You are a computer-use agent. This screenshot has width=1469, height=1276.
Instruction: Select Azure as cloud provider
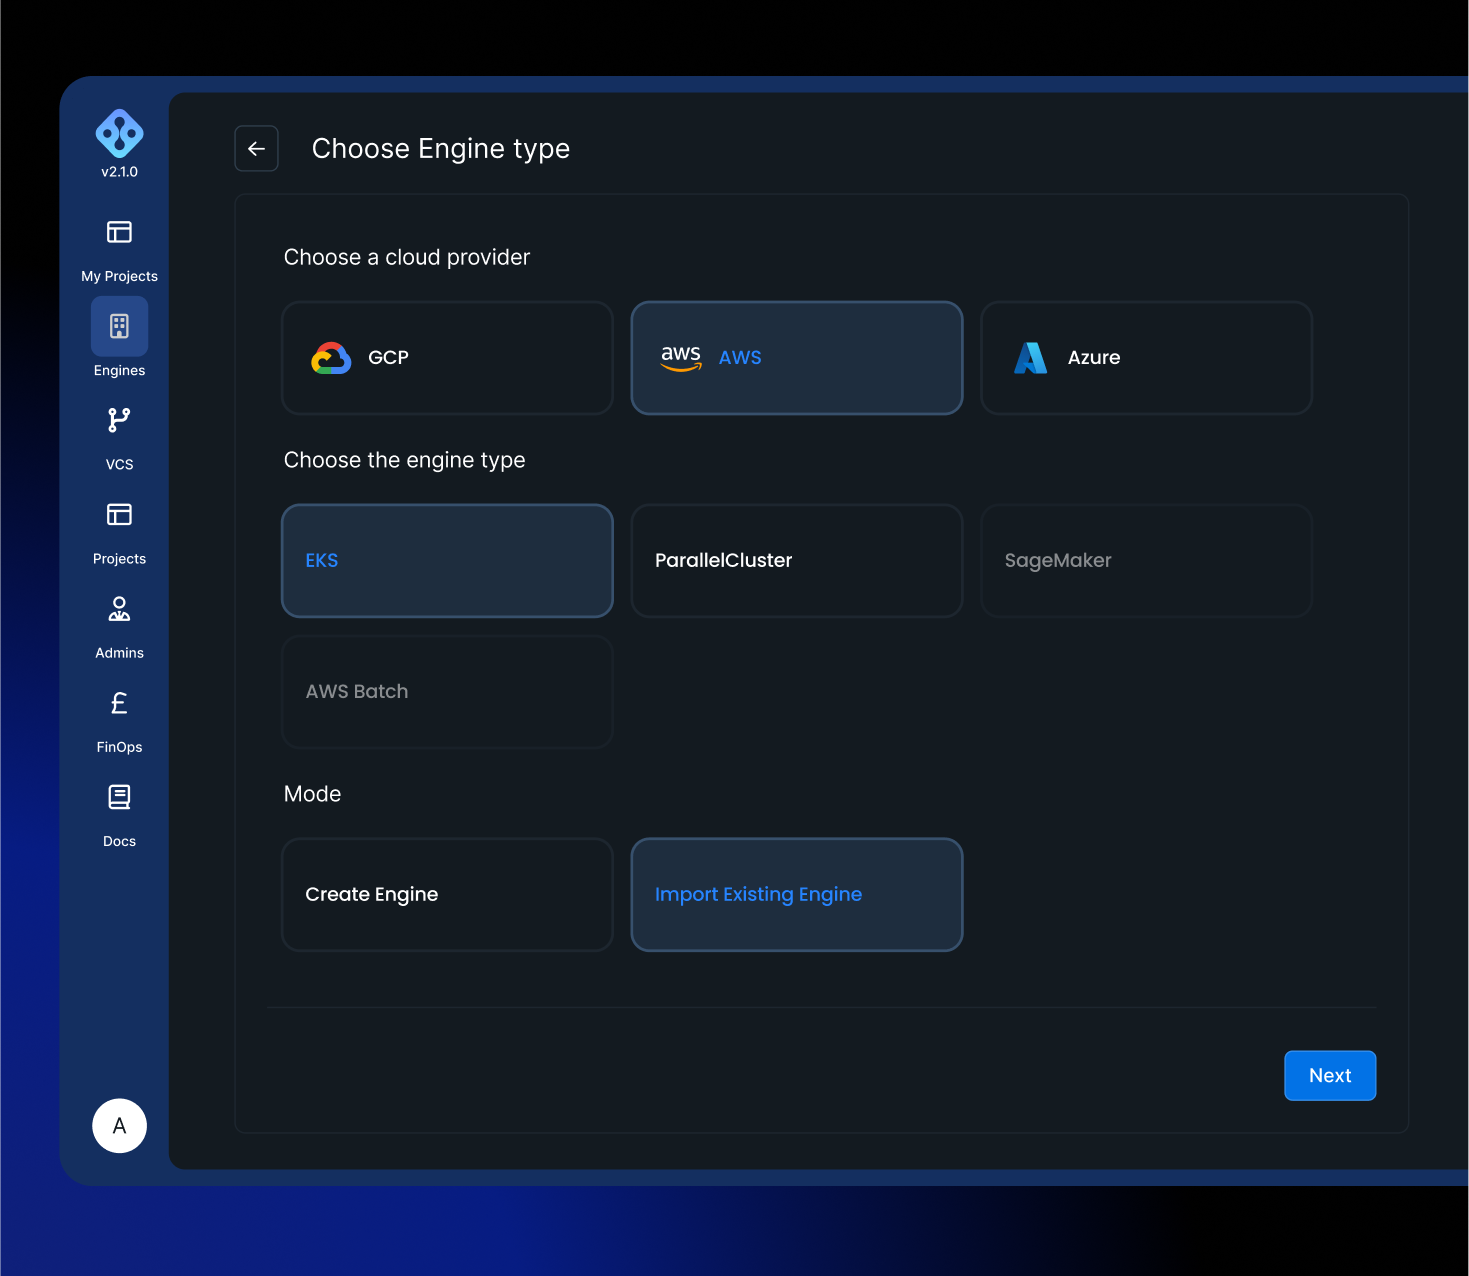1146,358
